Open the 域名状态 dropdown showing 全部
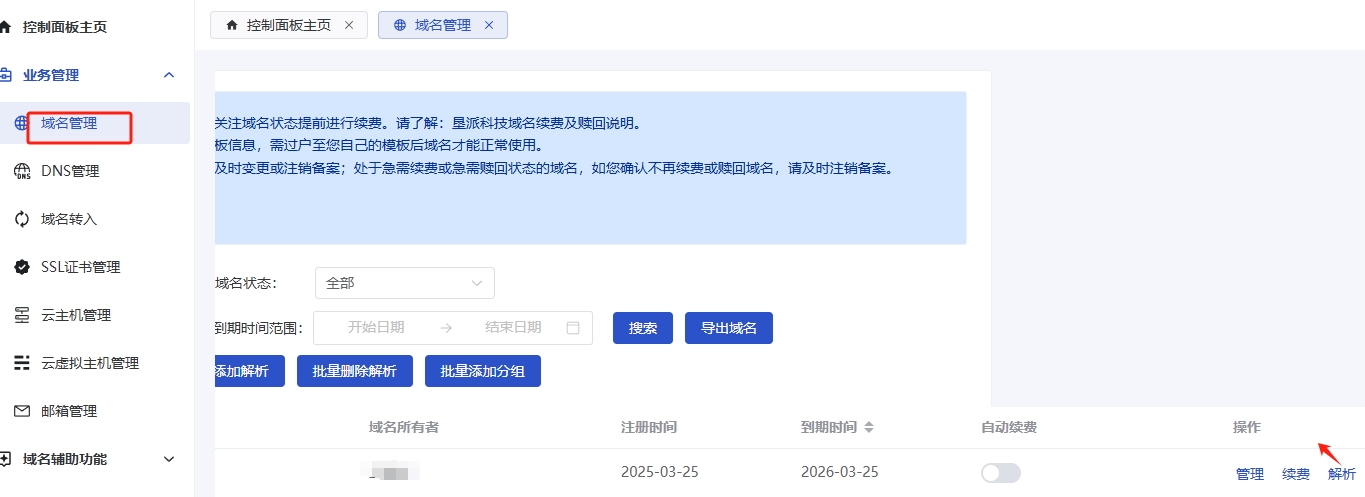The image size is (1365, 497). coord(404,283)
